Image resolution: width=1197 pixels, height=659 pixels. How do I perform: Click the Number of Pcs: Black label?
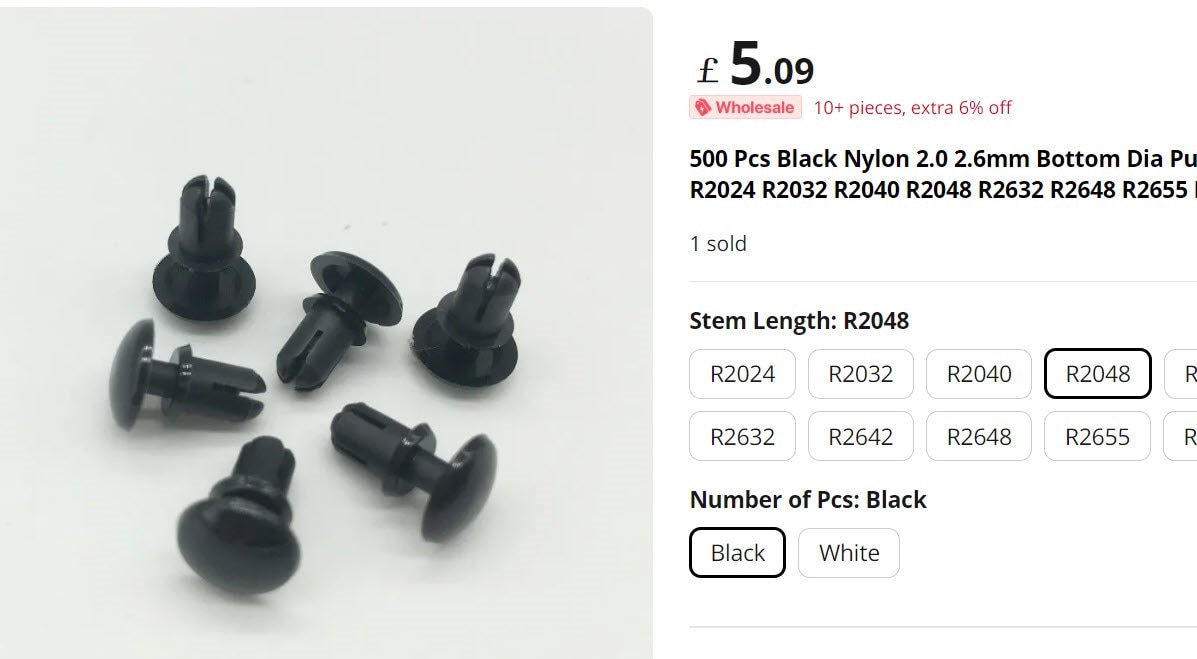808,499
